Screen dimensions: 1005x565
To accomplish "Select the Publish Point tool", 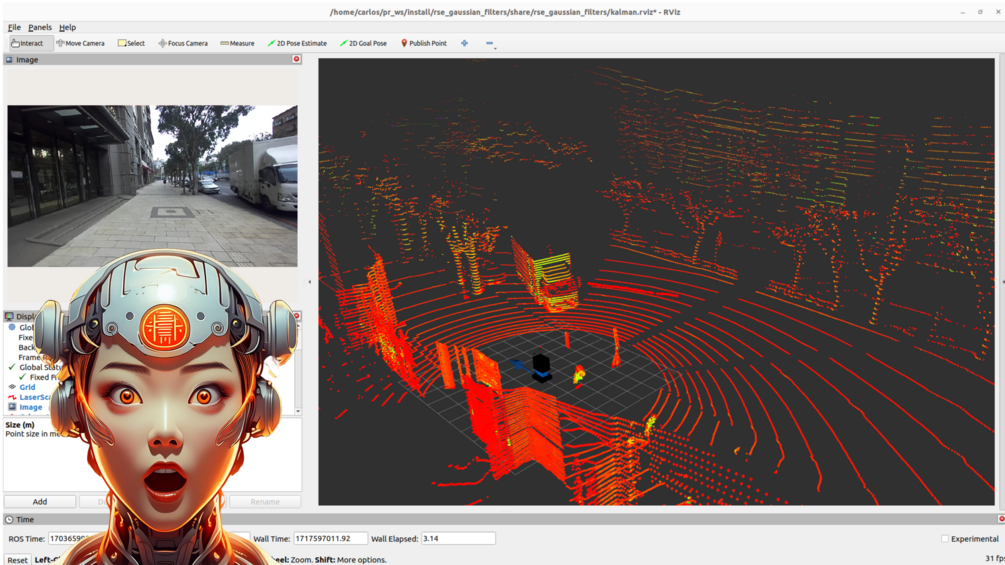I will click(x=423, y=43).
